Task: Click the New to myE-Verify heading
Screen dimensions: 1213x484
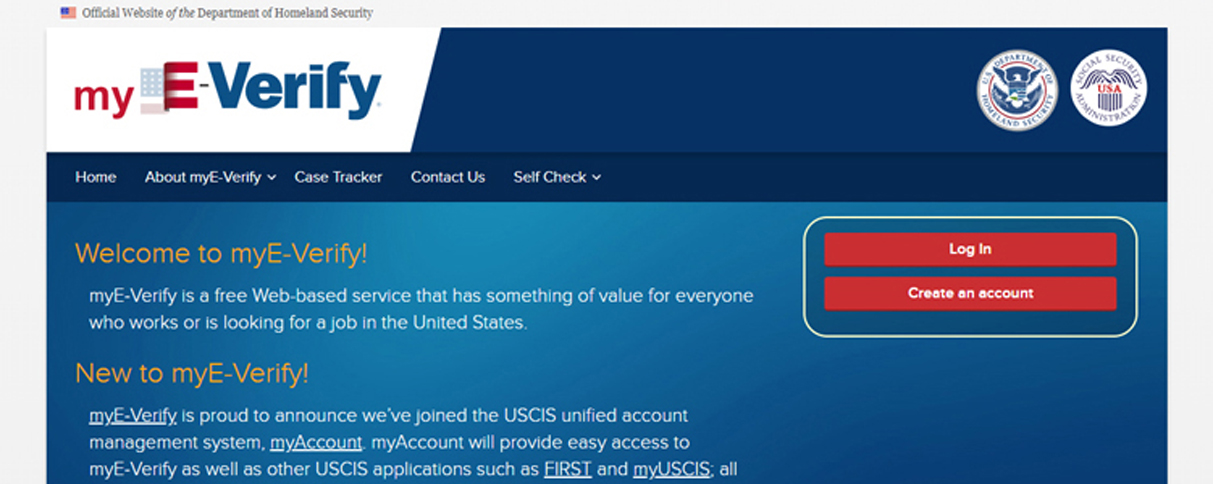Action: (192, 374)
